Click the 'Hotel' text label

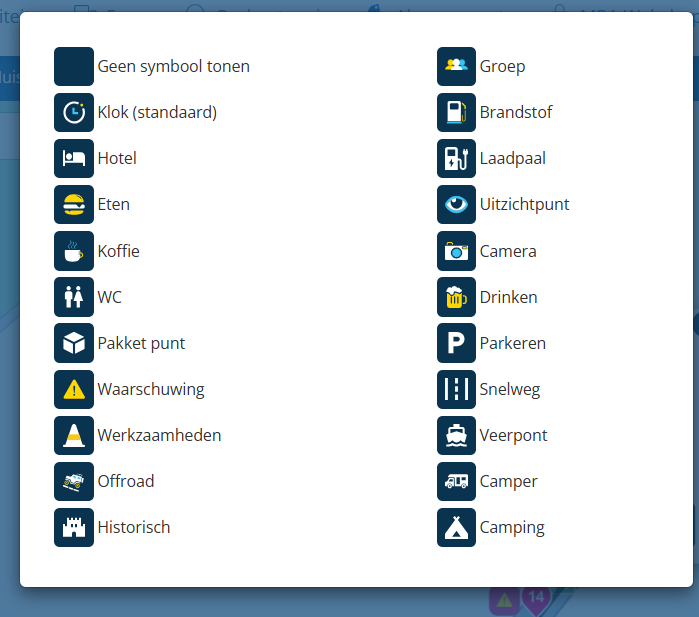[x=117, y=158]
